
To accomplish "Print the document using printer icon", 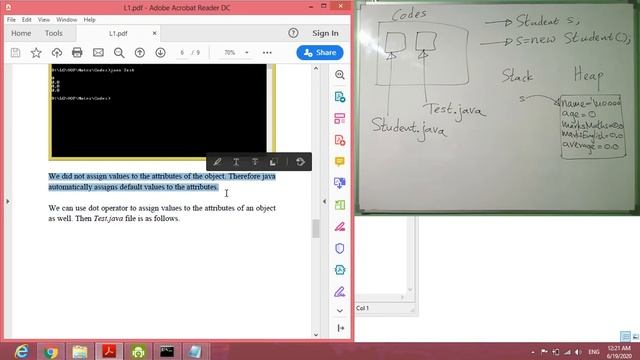I will pyautogui.click(x=77, y=53).
